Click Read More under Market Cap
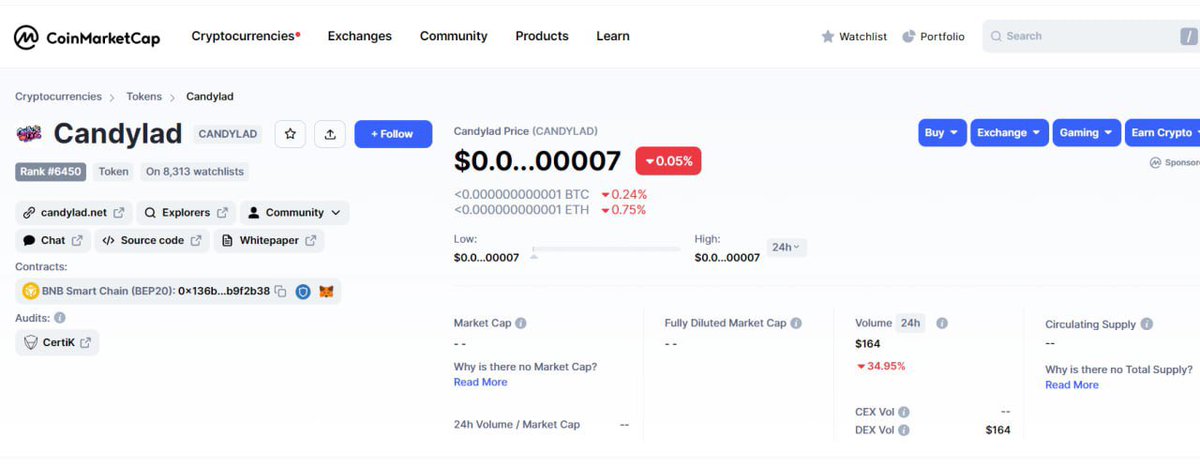The height and width of the screenshot is (467, 1200). click(x=480, y=383)
